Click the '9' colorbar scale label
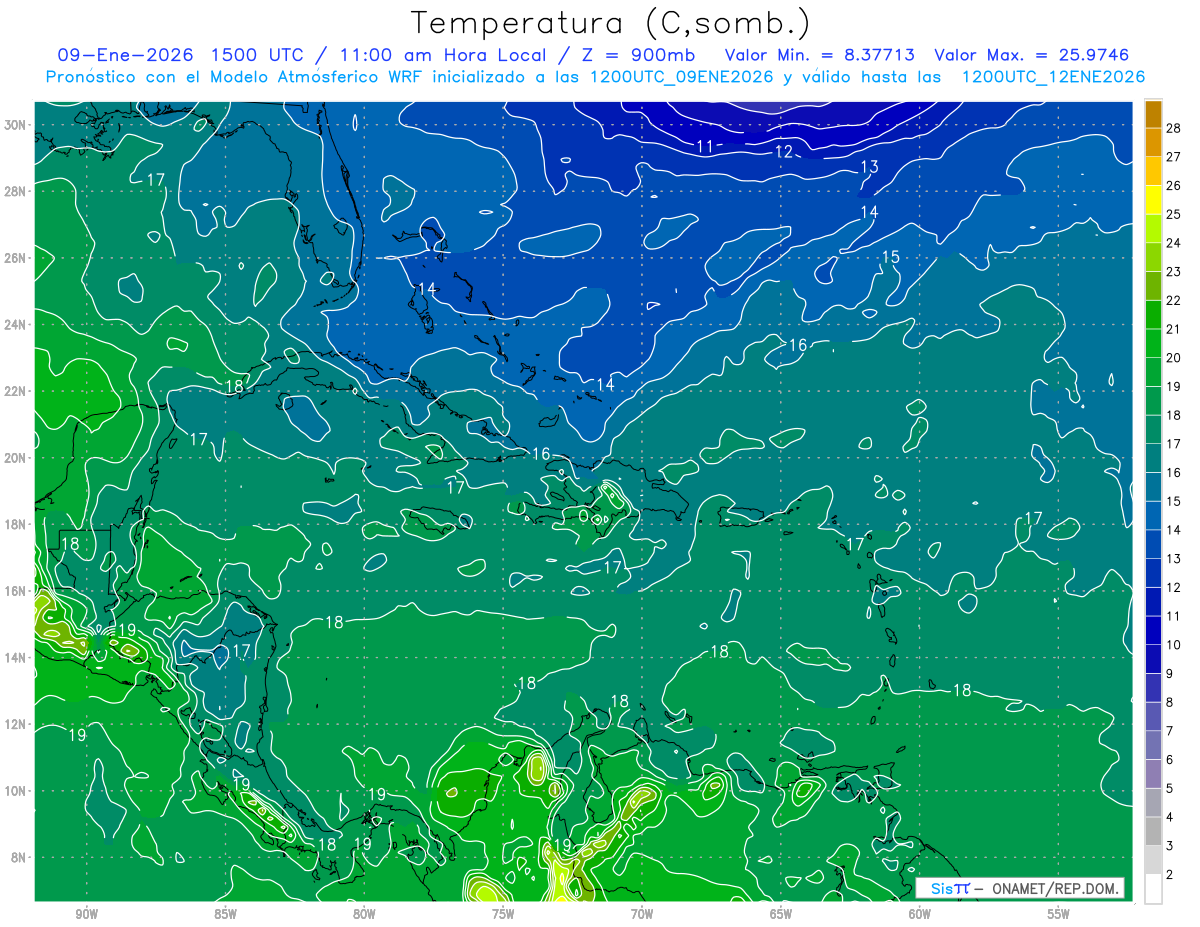 pyautogui.click(x=1170, y=674)
